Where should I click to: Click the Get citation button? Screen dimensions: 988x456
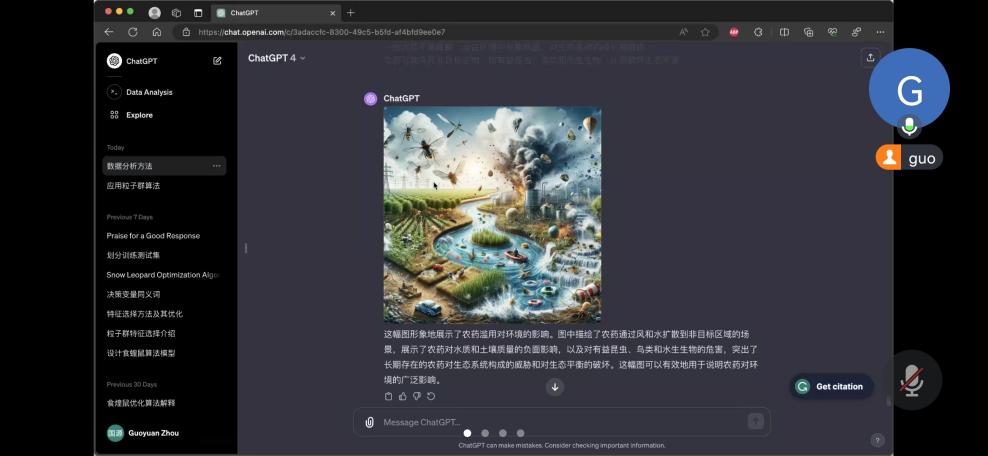[830, 387]
